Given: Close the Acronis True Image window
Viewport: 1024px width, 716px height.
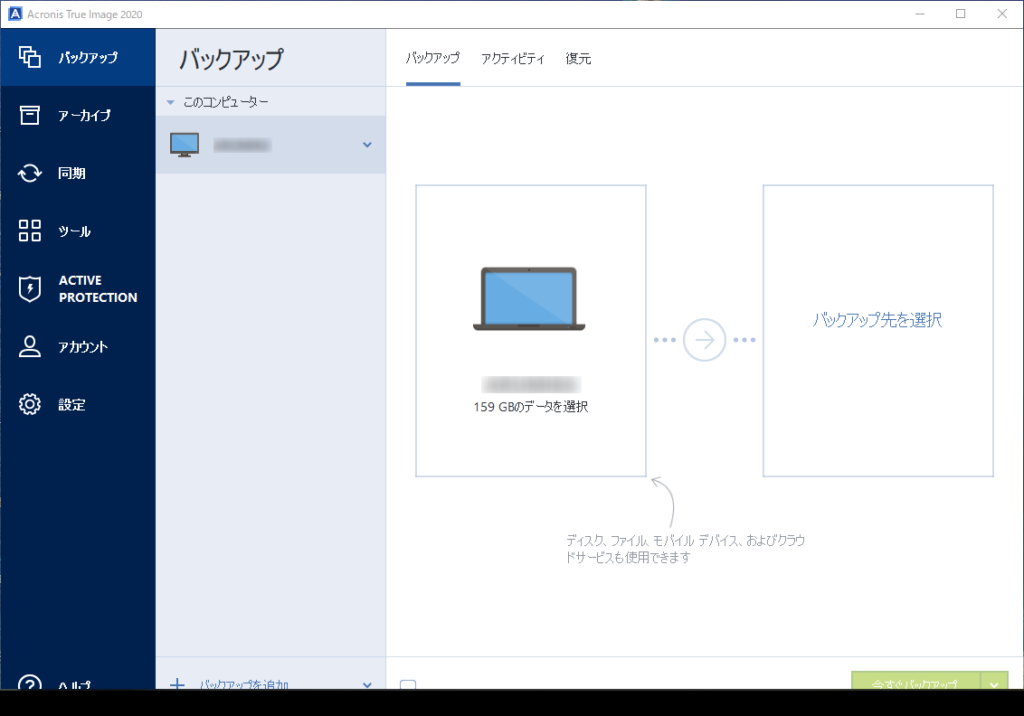Looking at the screenshot, I should [1002, 14].
